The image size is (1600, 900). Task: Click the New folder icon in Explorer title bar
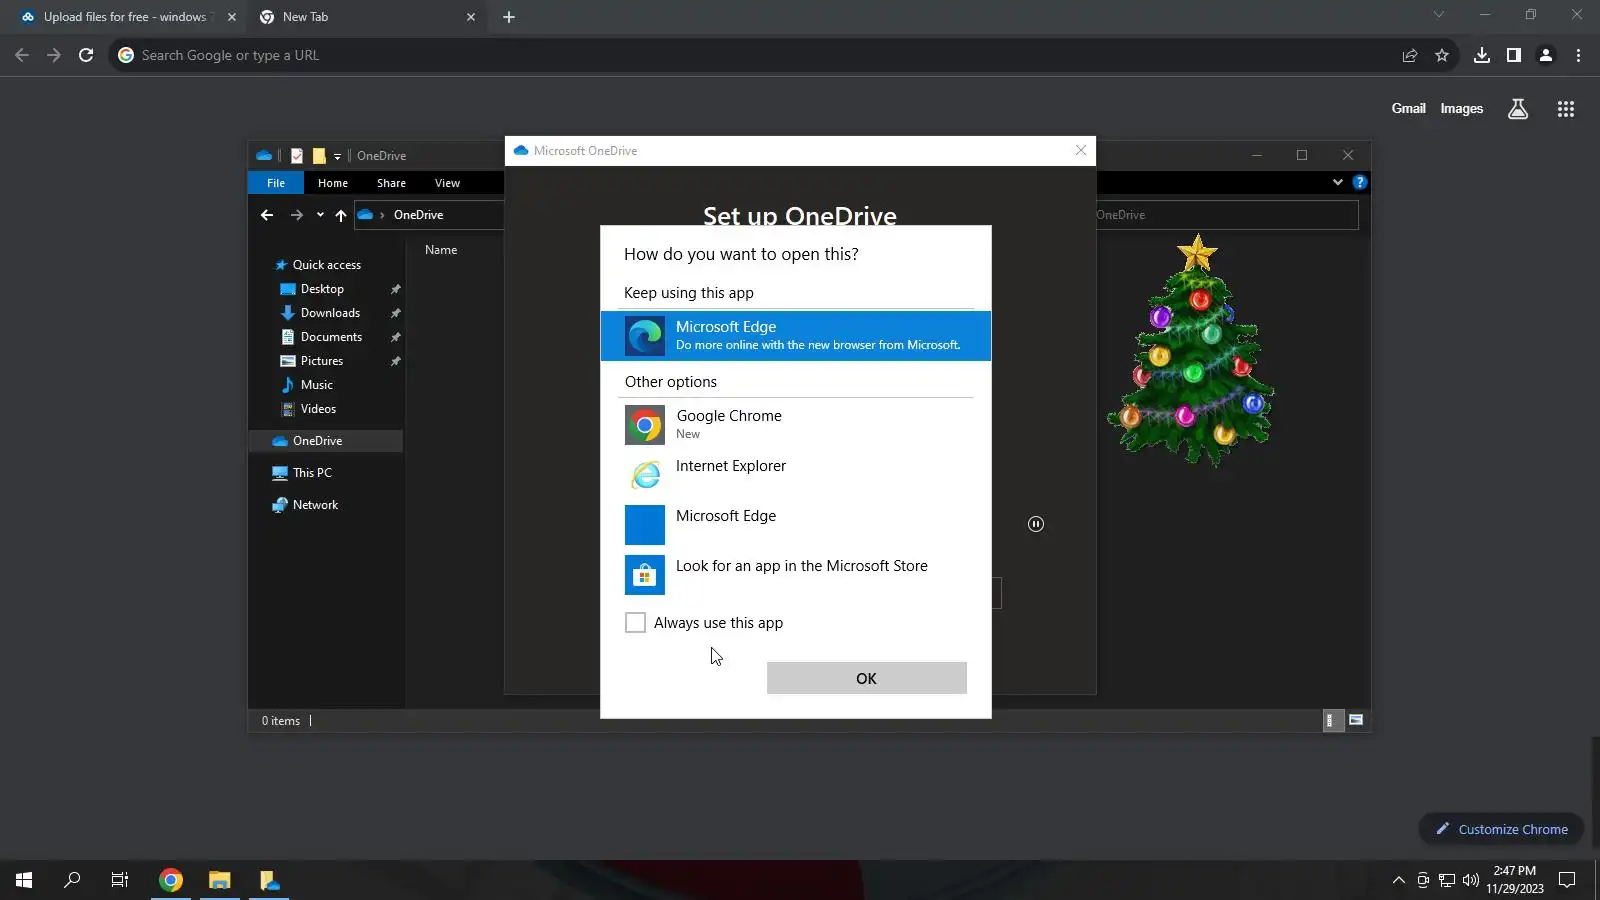pyautogui.click(x=319, y=156)
